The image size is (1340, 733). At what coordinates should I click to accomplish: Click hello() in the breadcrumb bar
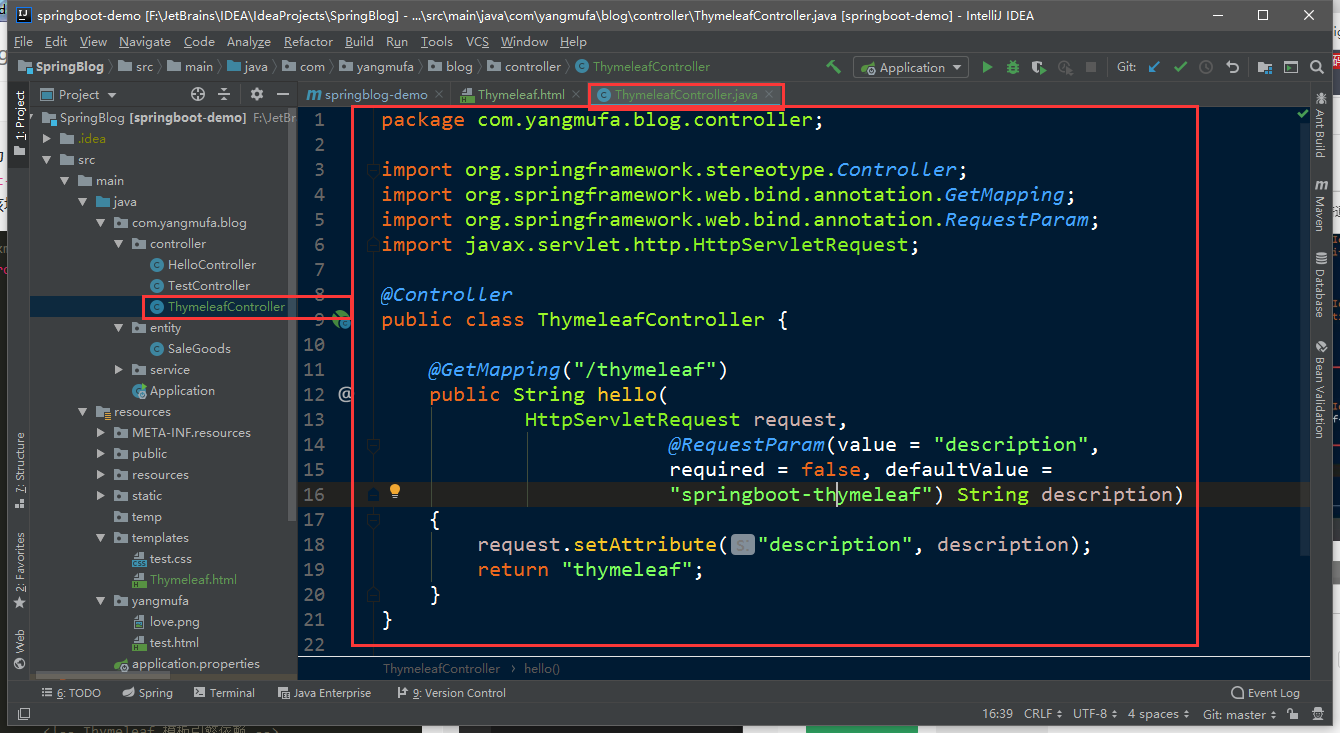point(540,668)
